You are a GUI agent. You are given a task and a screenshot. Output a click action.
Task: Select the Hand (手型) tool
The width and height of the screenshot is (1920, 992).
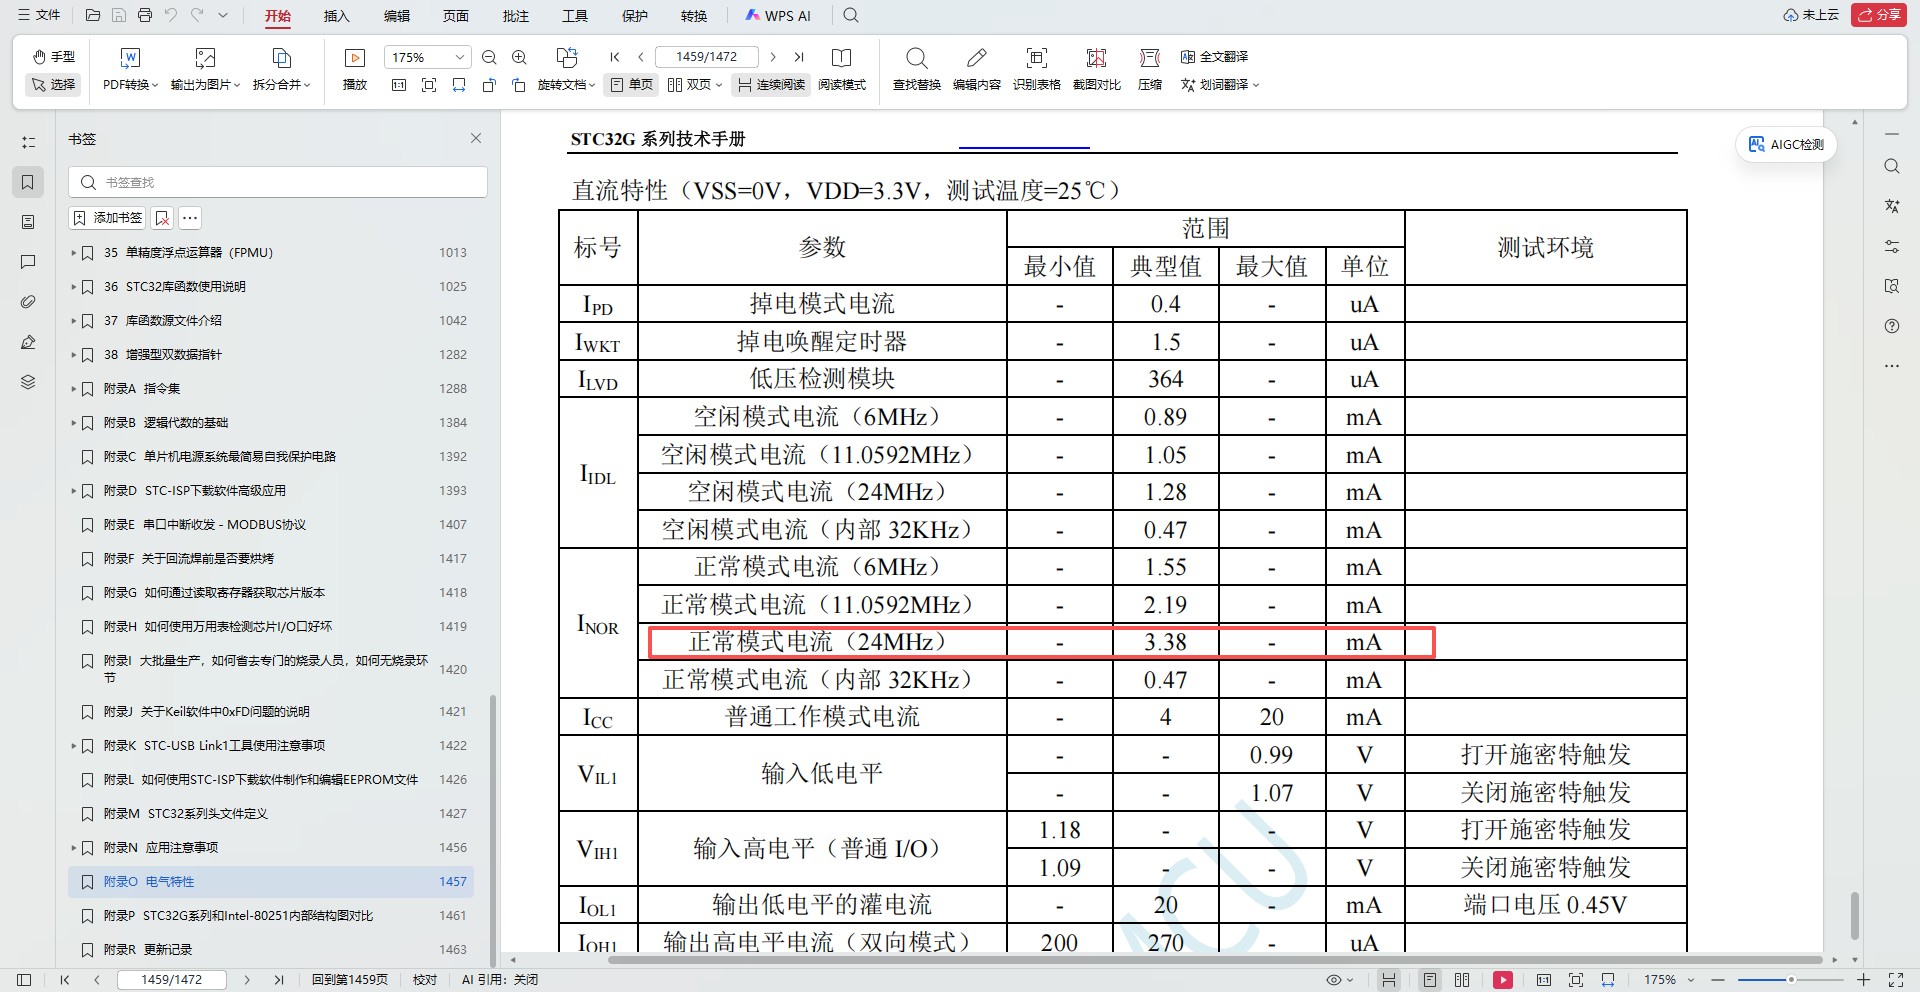click(54, 57)
